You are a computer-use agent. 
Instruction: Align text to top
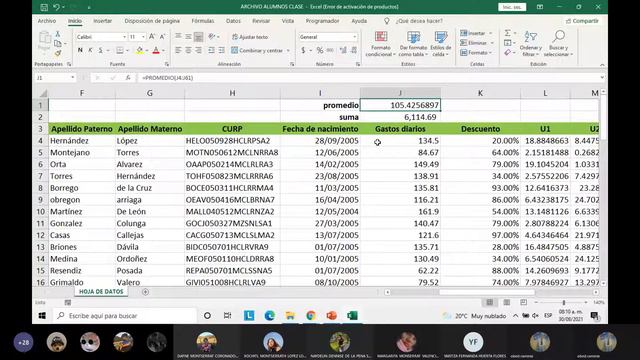tap(178, 37)
